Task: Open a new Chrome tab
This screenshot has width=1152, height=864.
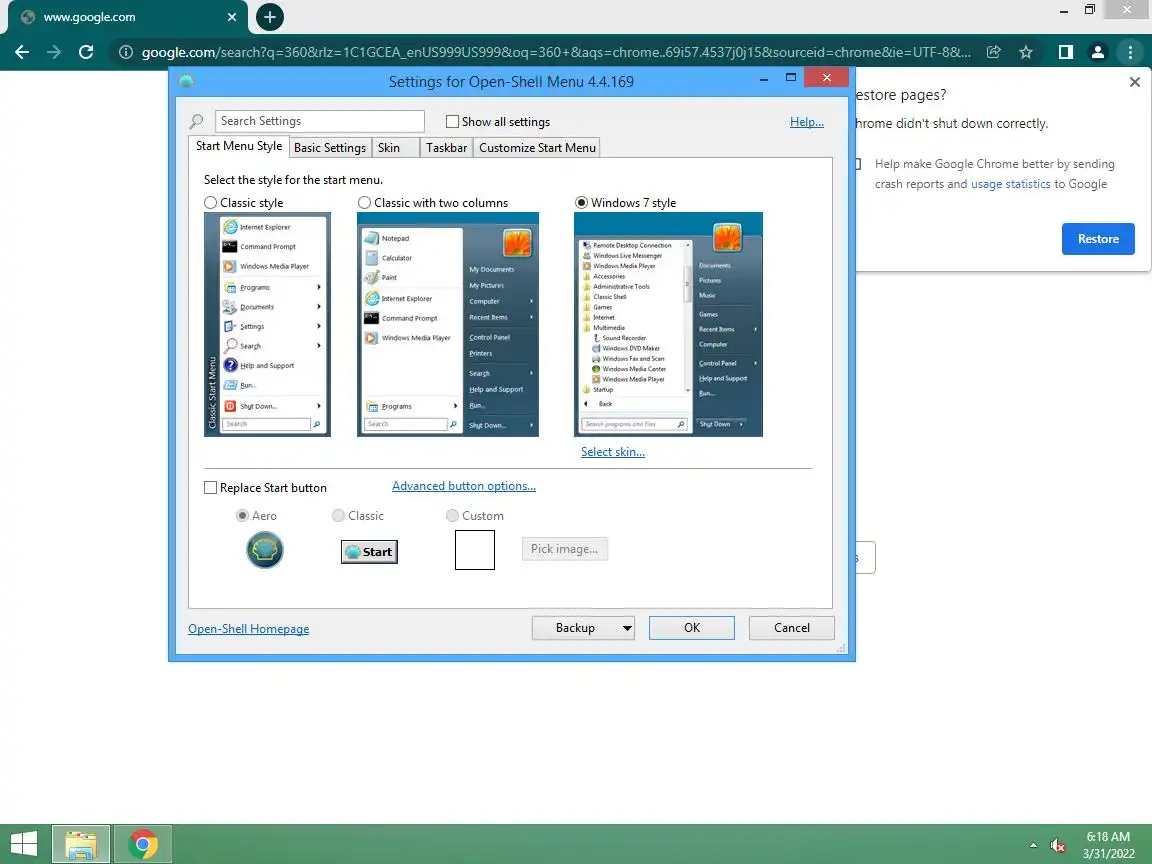Action: pos(270,17)
